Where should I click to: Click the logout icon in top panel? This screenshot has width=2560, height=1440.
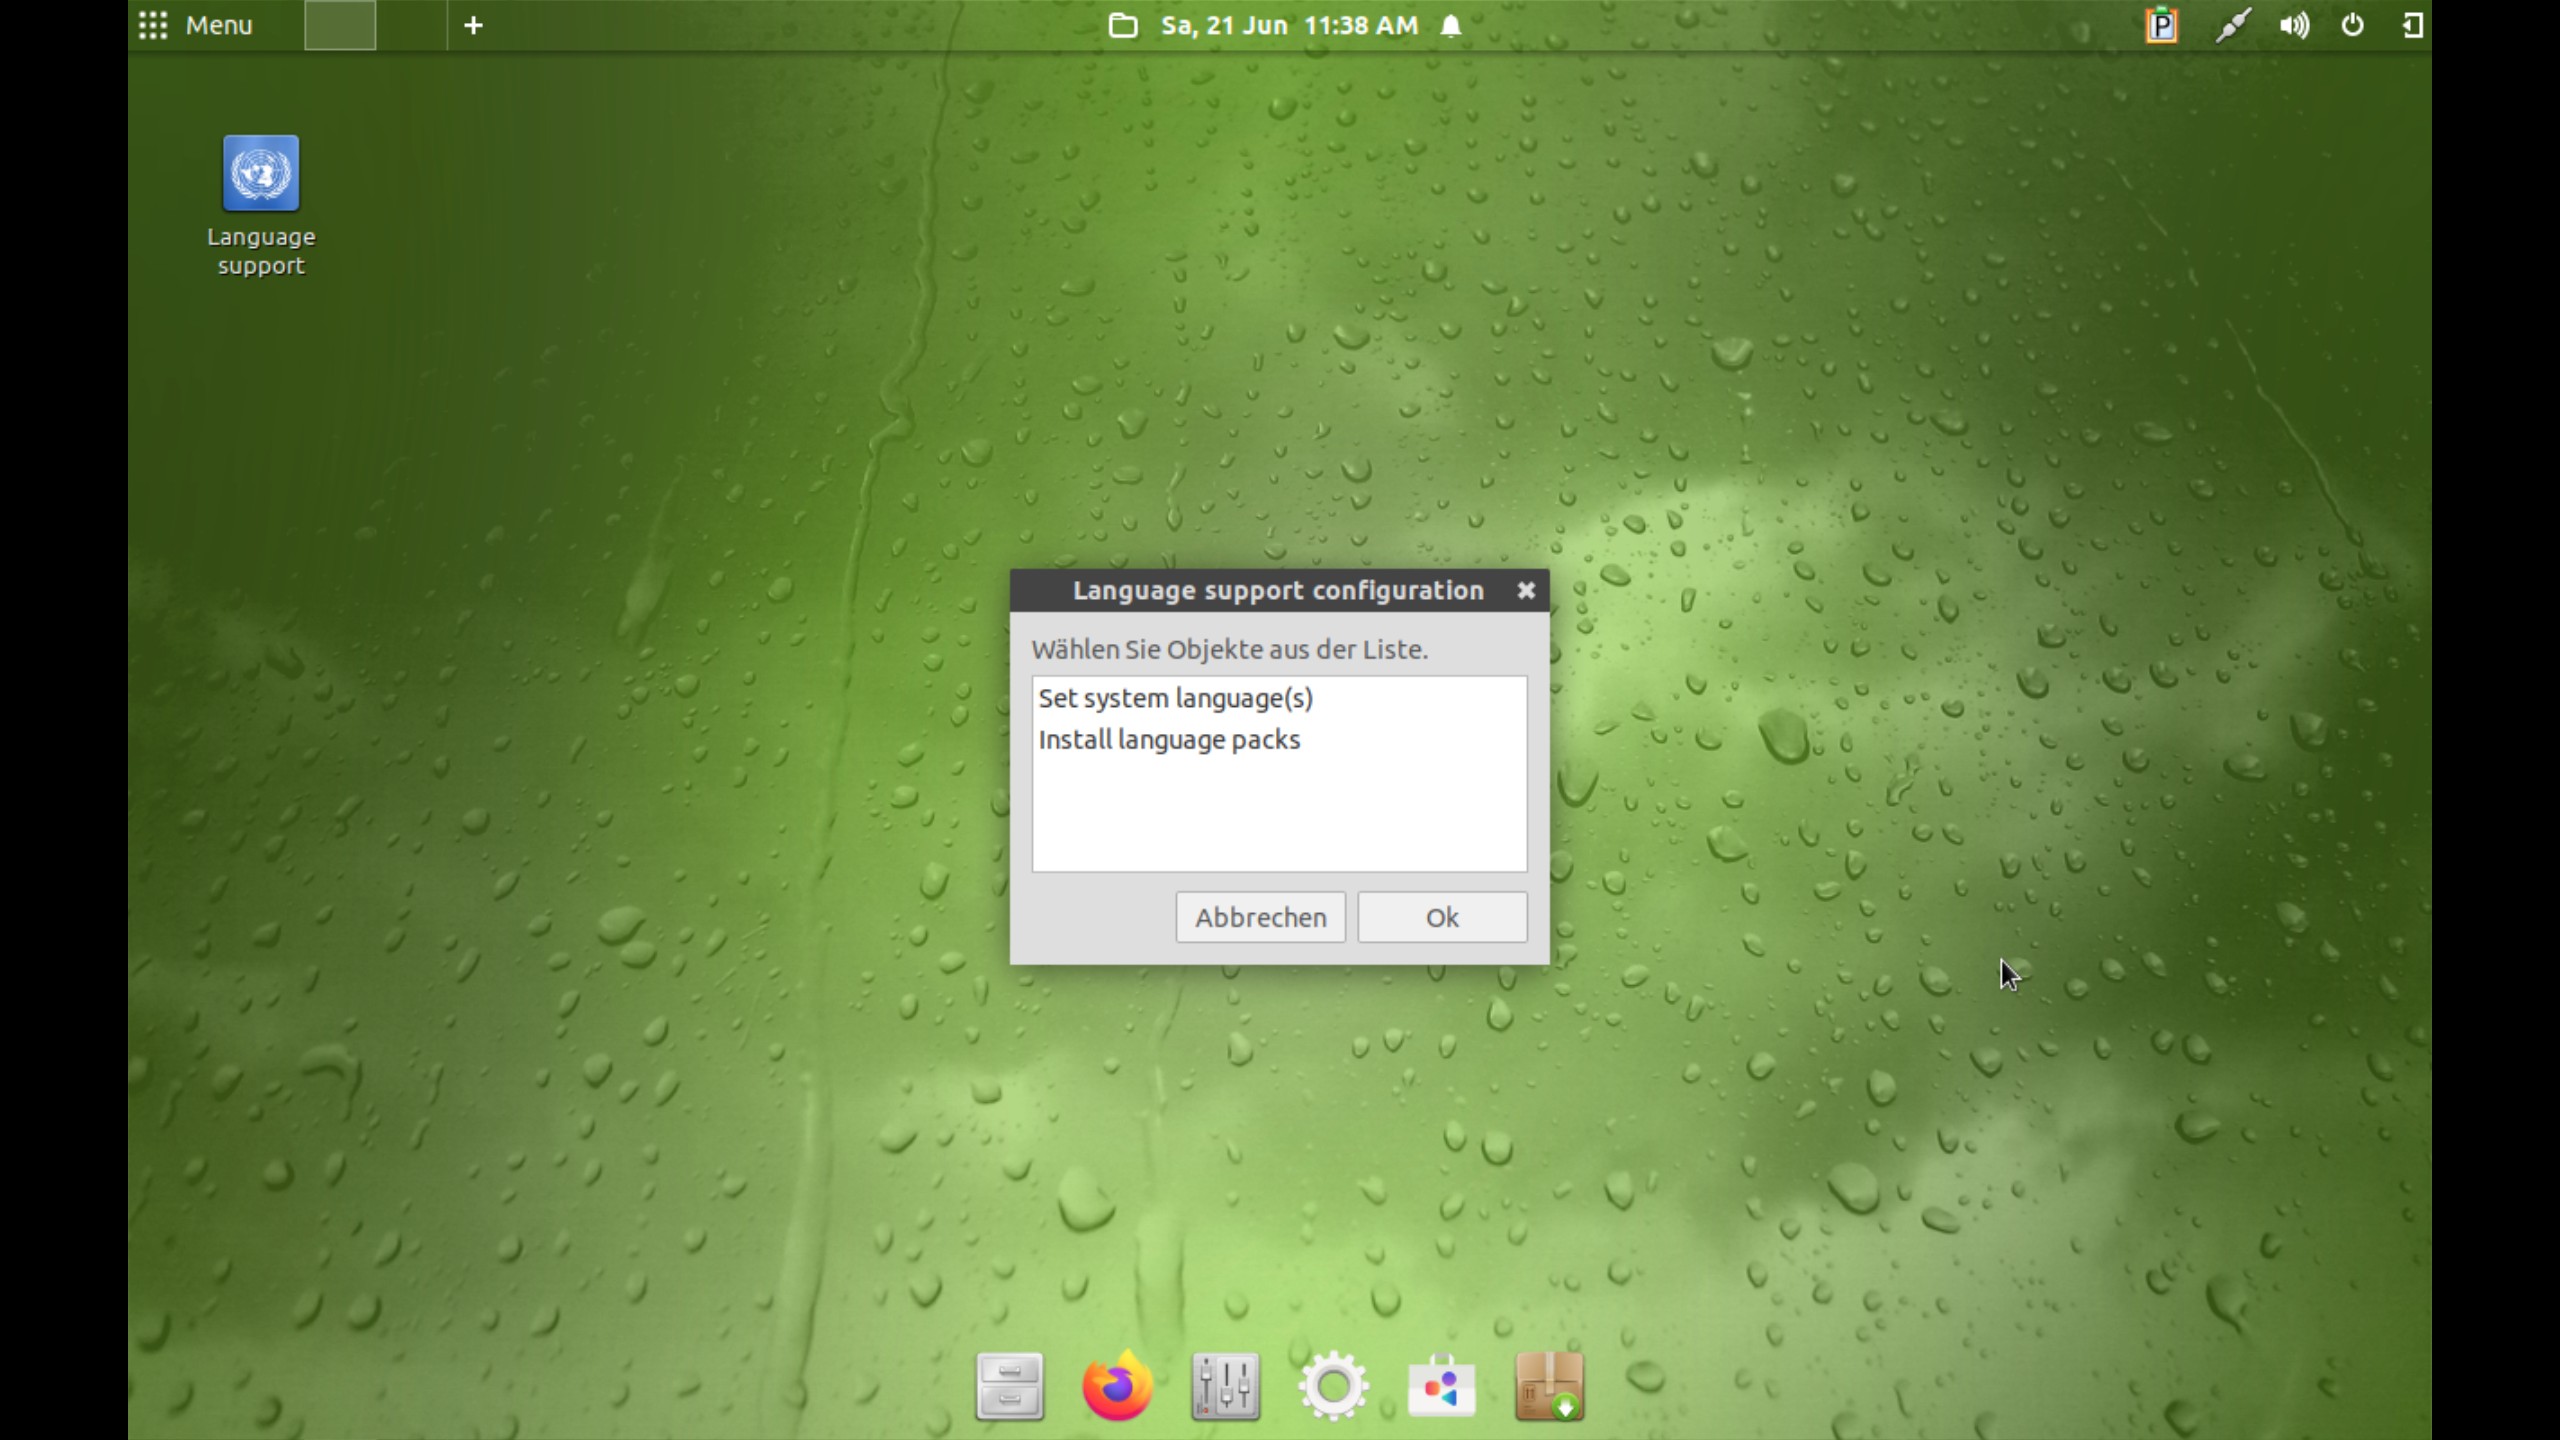2413,25
